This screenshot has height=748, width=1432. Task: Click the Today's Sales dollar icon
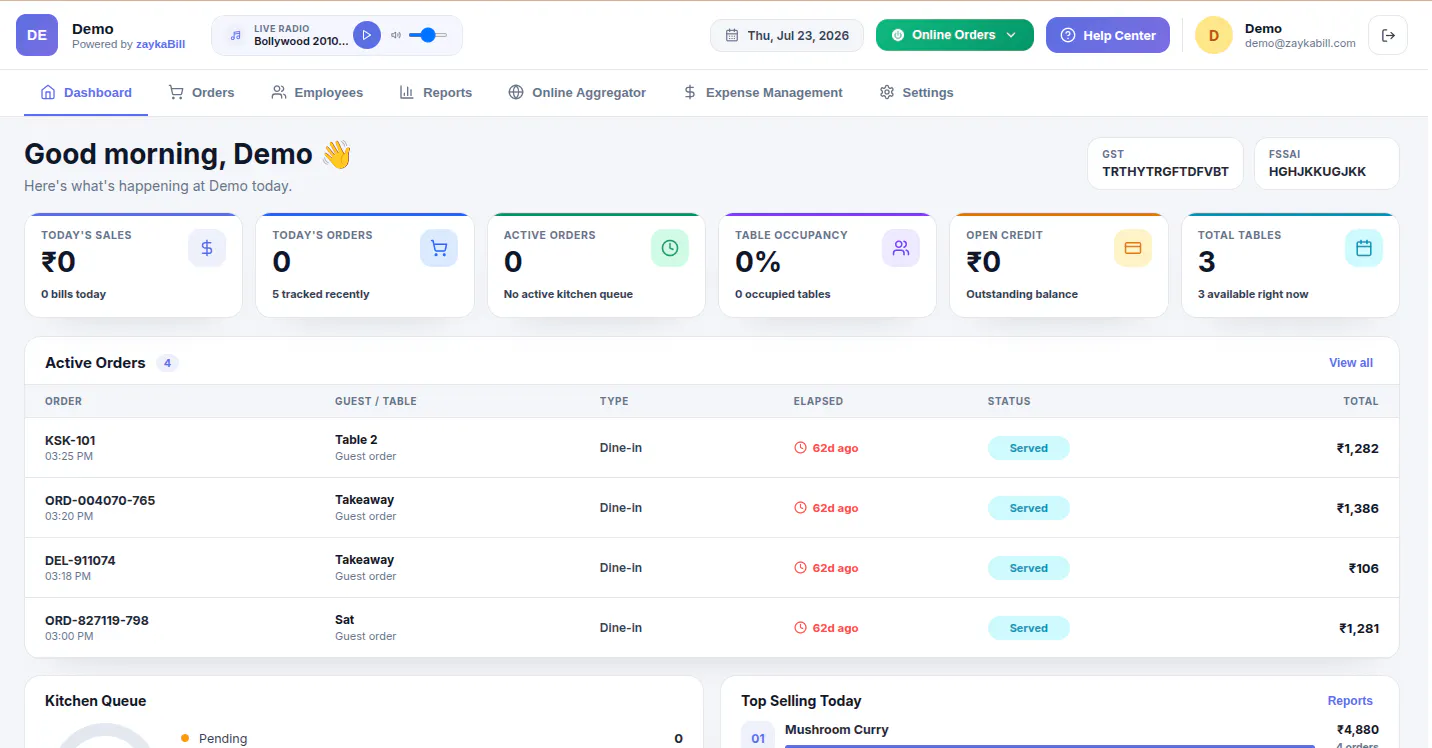(x=207, y=248)
